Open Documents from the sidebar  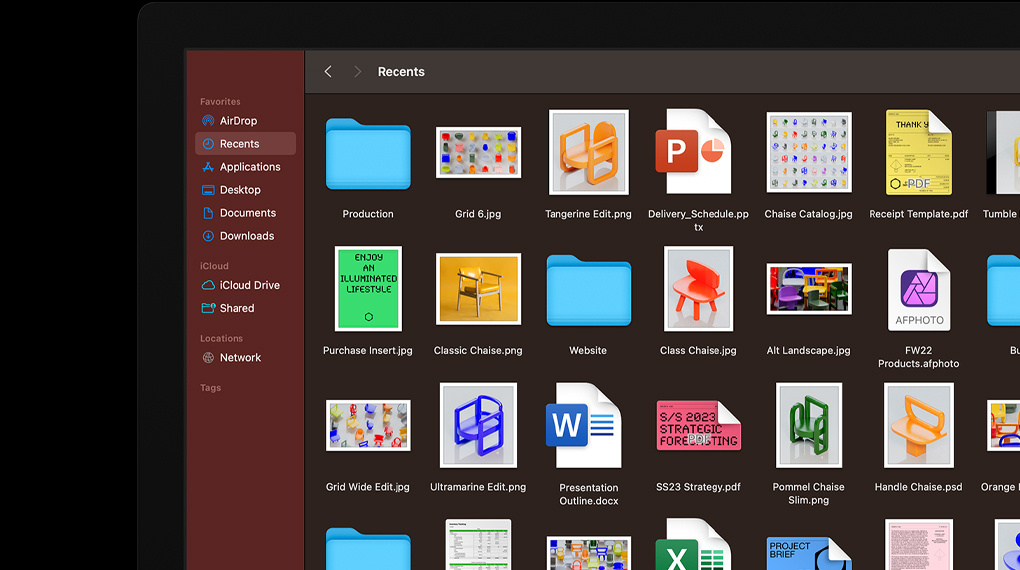pos(247,213)
